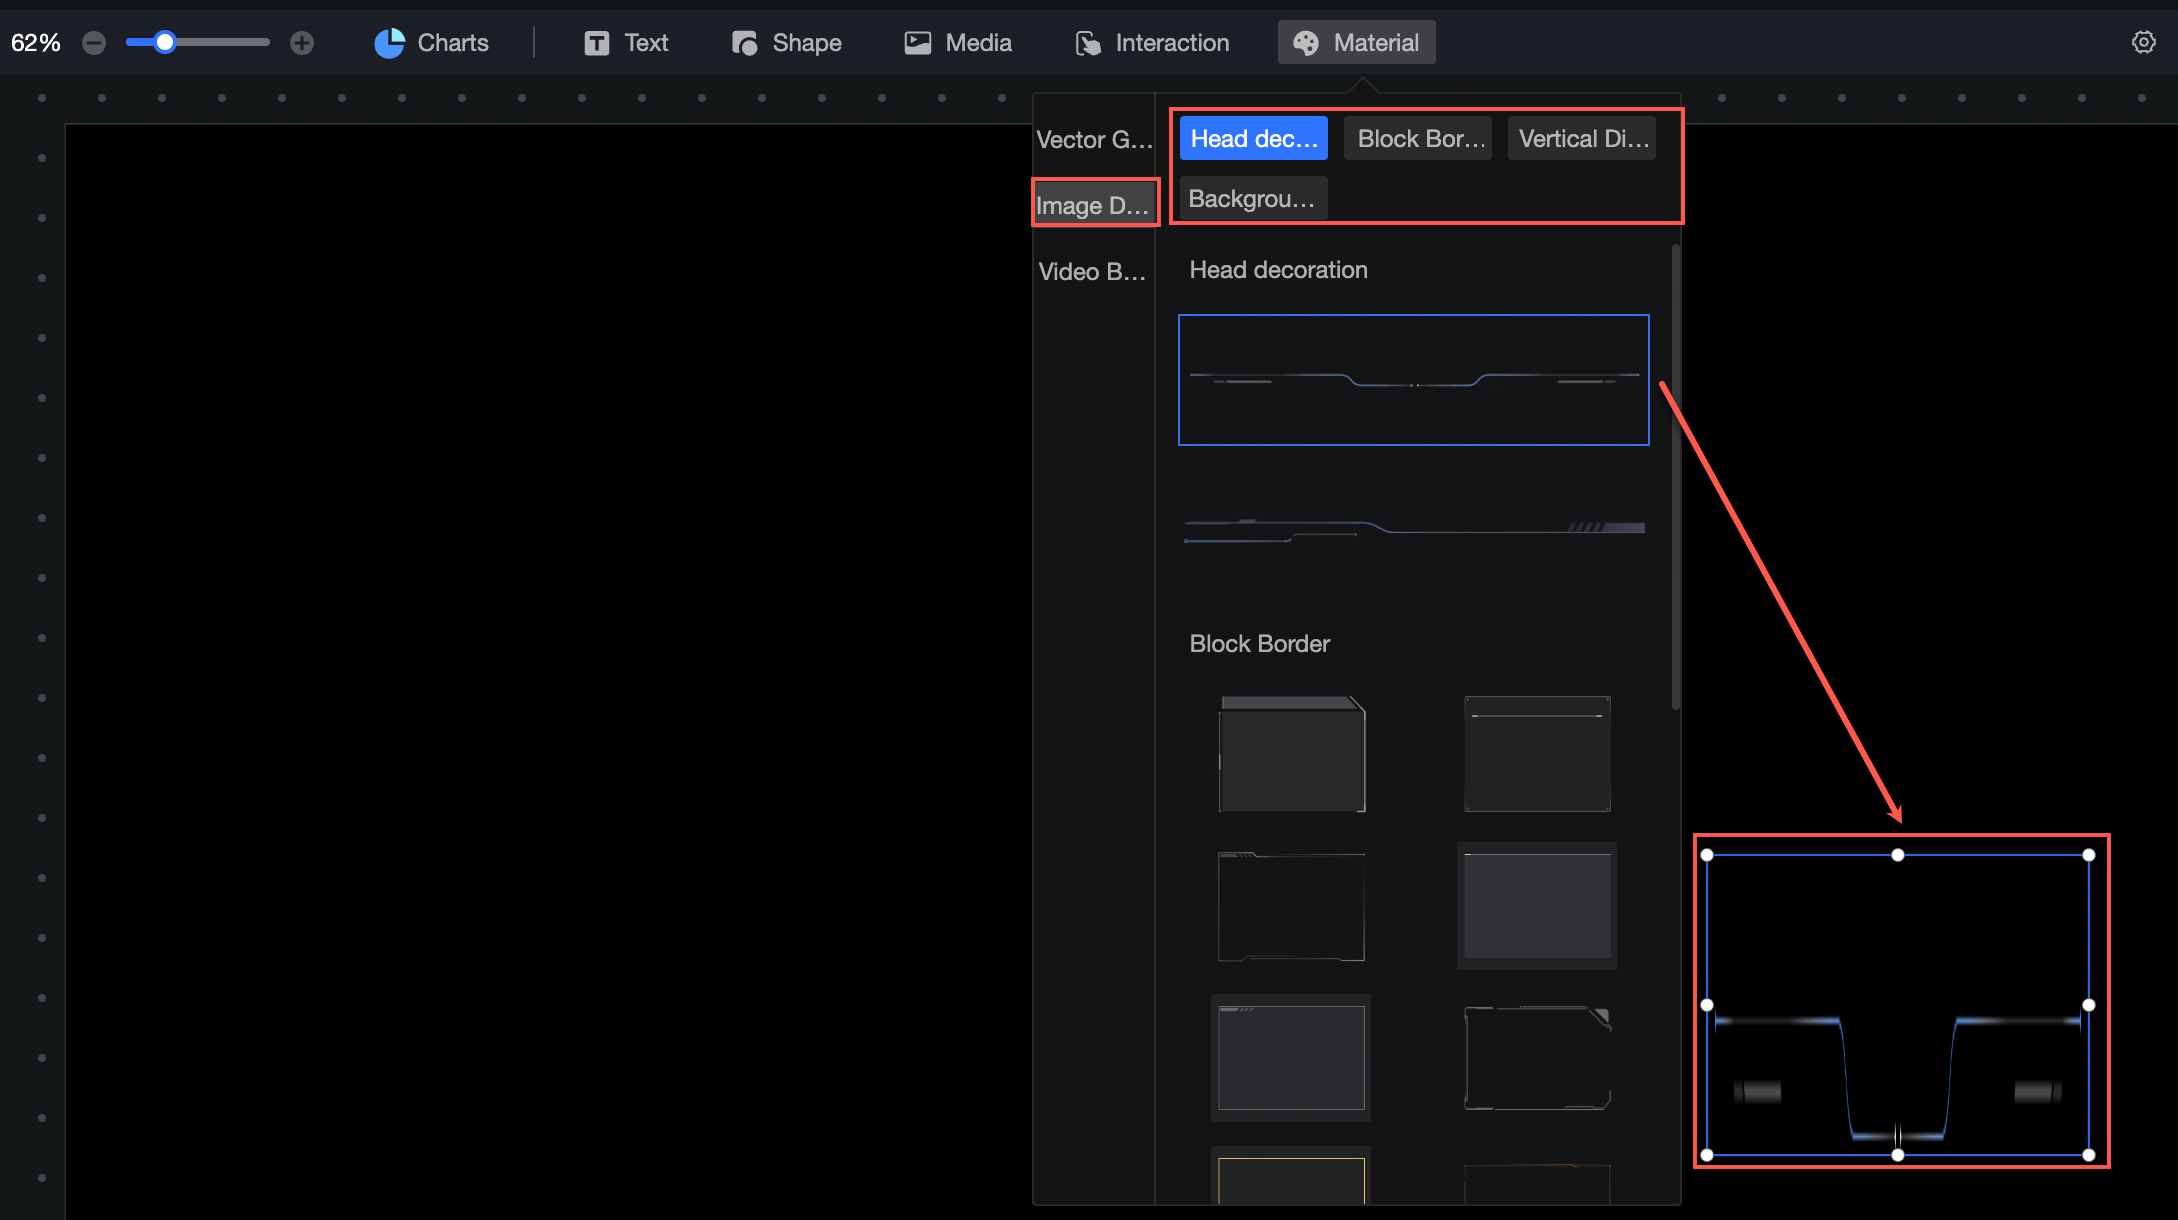Click the Material palette icon
Viewport: 2178px width, 1220px height.
1306,43
